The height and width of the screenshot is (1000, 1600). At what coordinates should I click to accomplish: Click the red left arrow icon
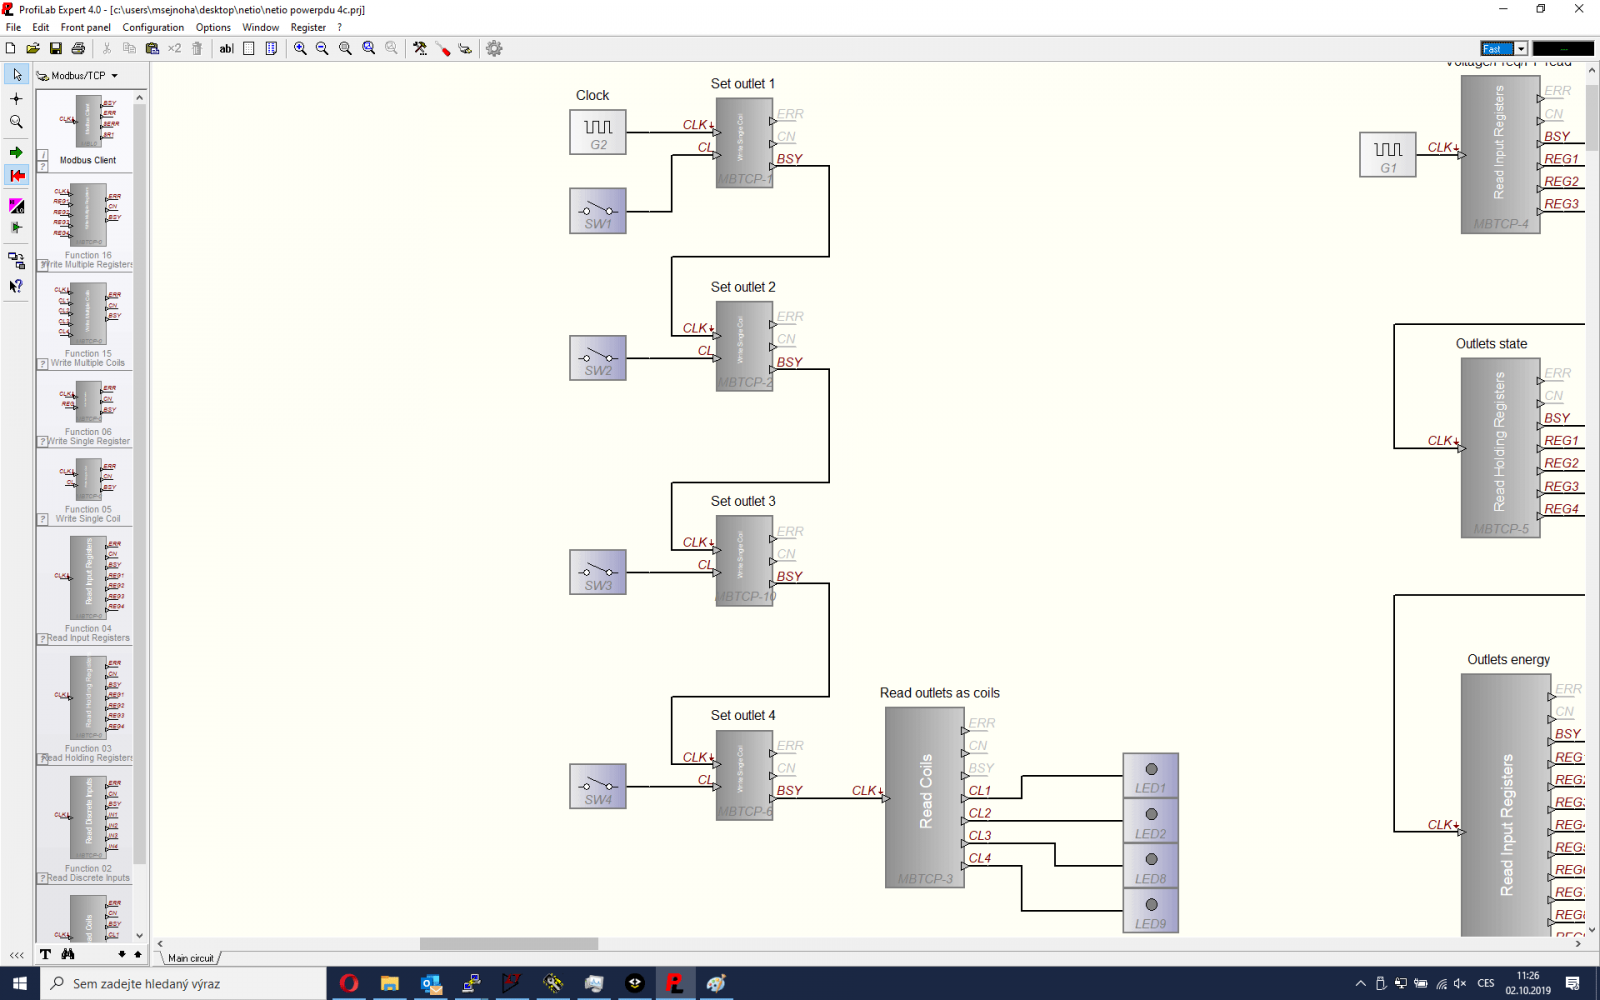point(16,176)
